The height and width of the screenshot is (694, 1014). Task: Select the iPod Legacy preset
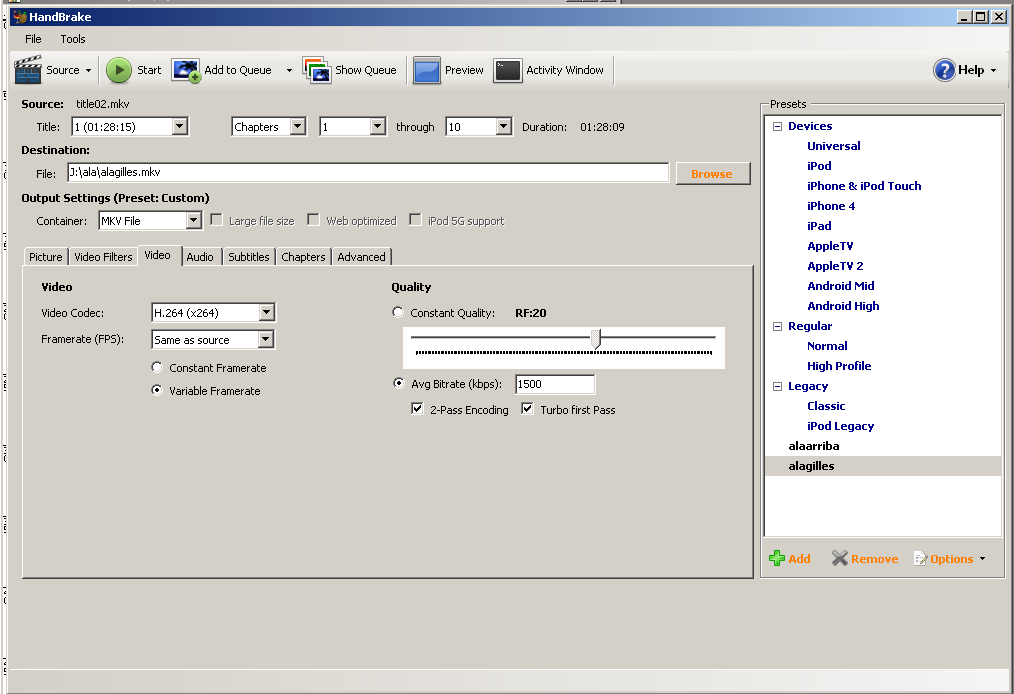pos(840,426)
